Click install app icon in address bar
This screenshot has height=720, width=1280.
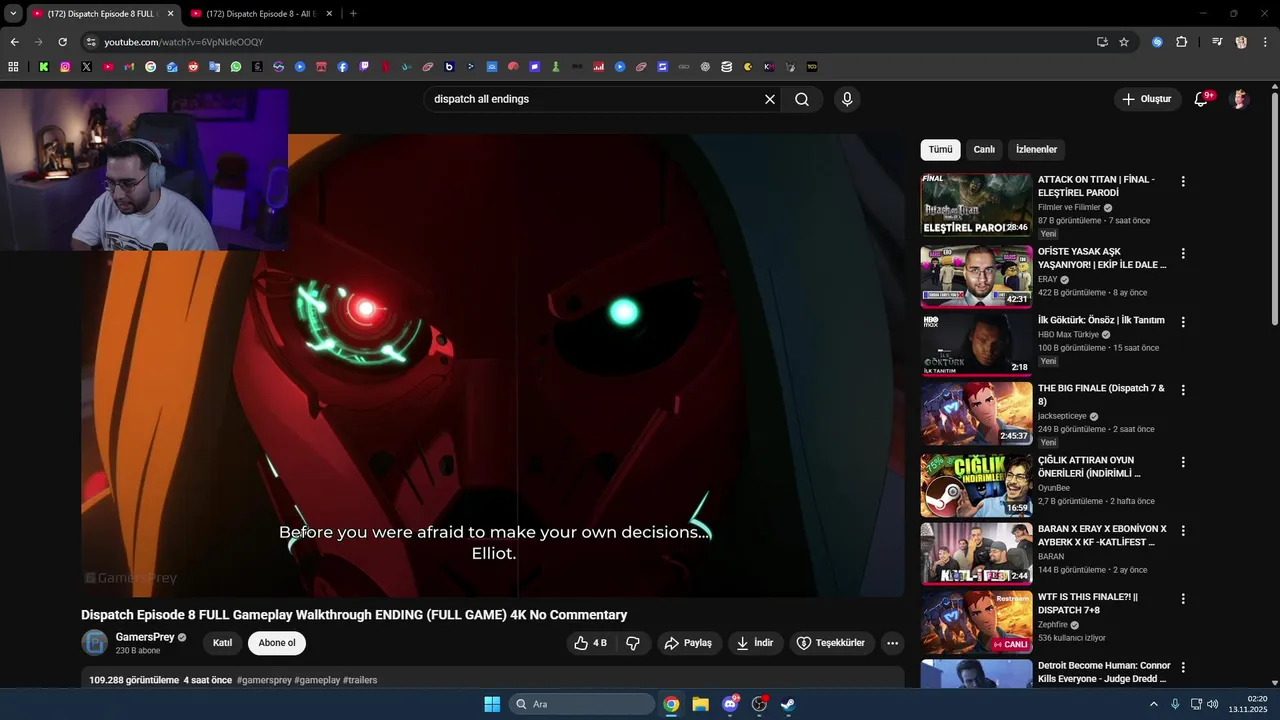pyautogui.click(x=1102, y=42)
